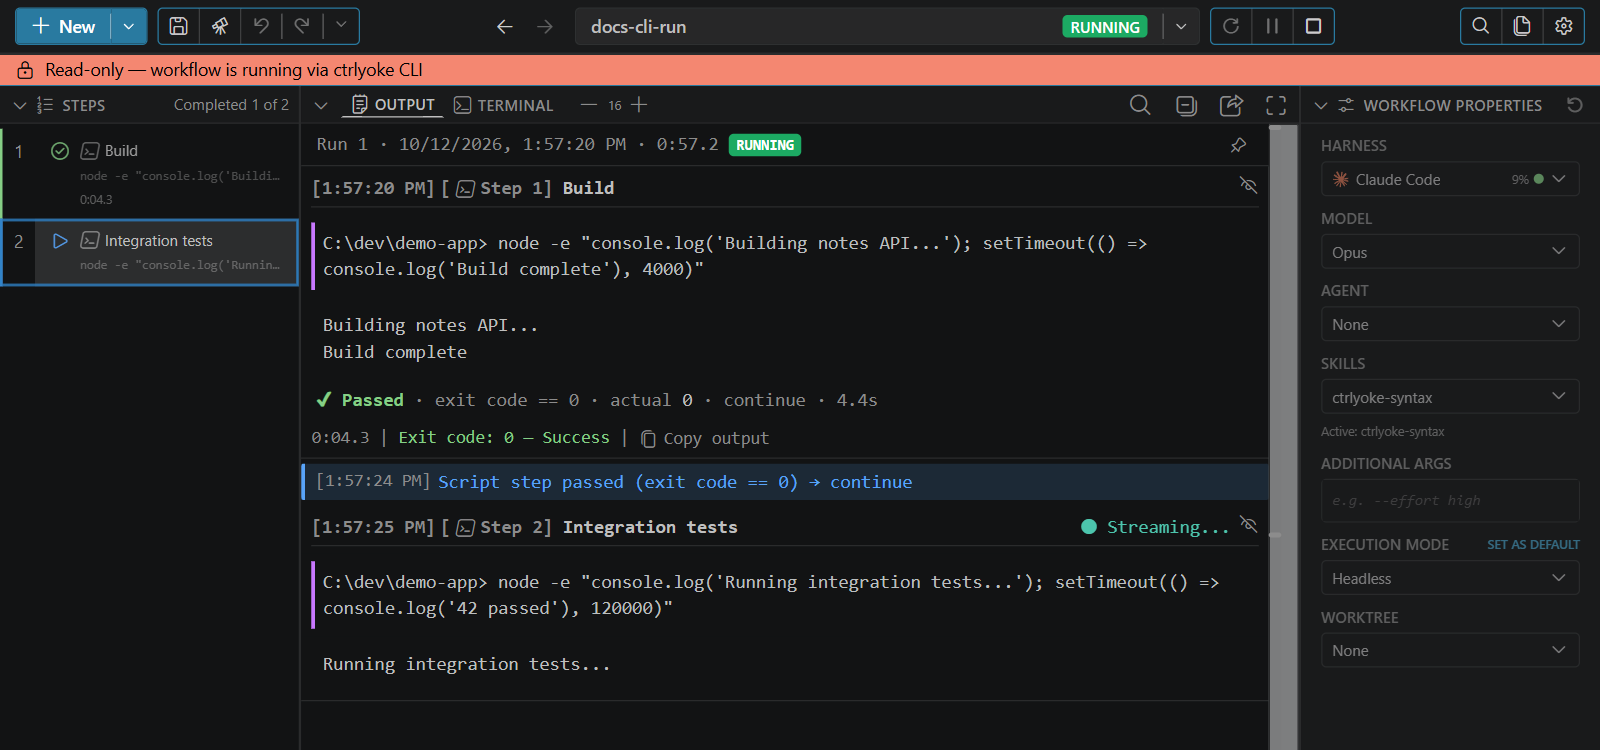Click the fullscreen output icon
Image resolution: width=1600 pixels, height=750 pixels.
coord(1276,105)
